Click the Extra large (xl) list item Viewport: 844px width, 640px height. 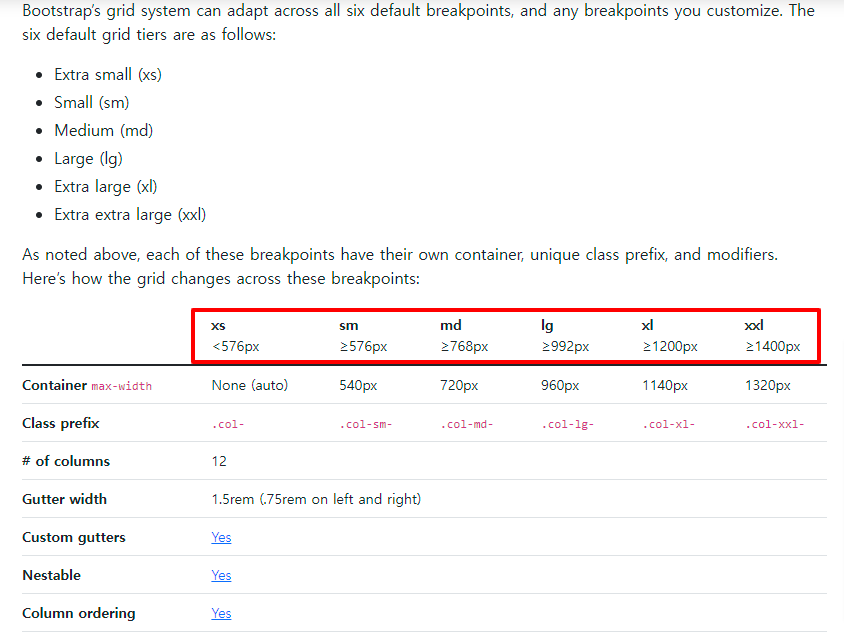pos(106,186)
